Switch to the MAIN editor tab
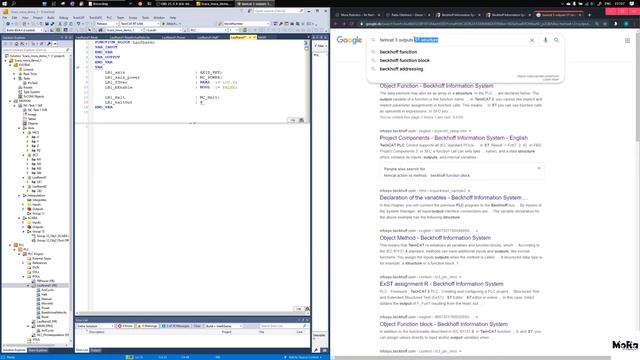This screenshot has width=640, height=360. tap(262, 38)
